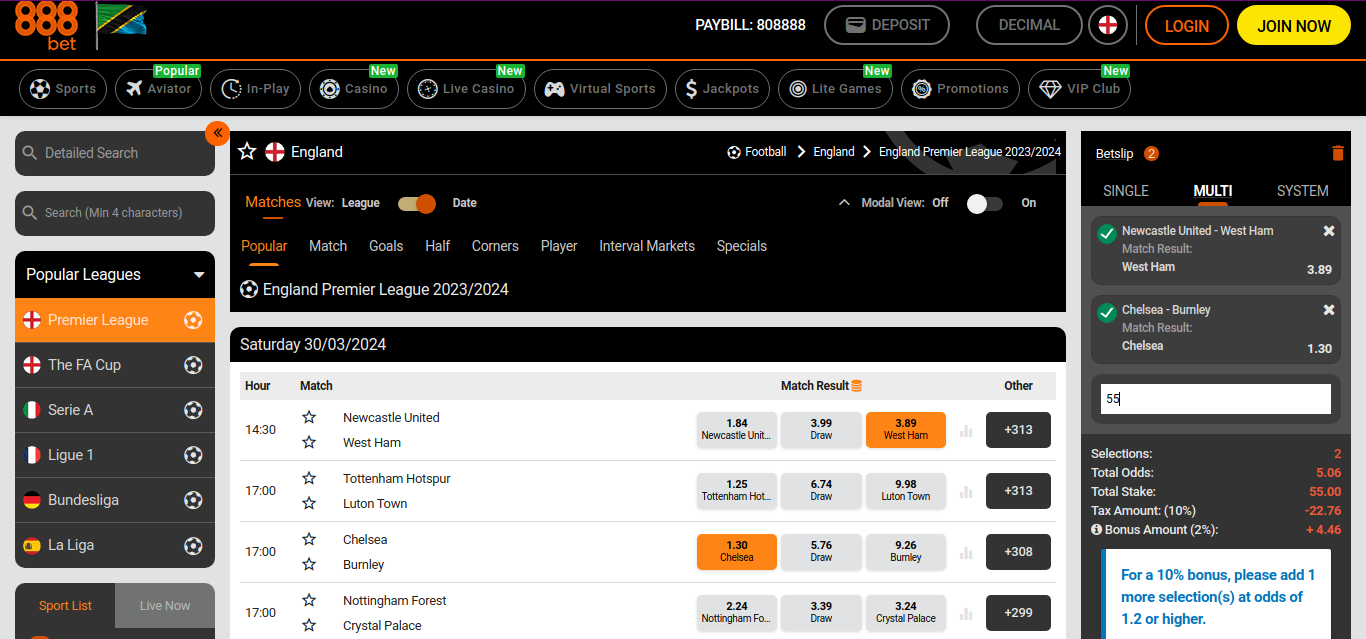Open stats chart for Chelsea match
Screen dimensions: 1366x639
pos(966,553)
